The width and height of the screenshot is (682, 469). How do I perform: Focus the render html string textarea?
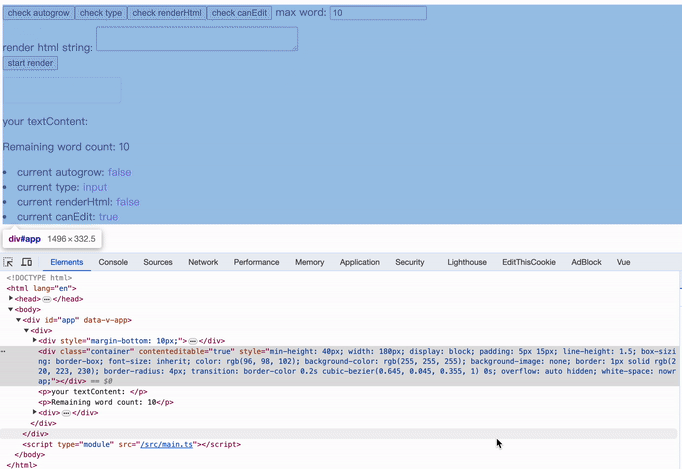click(197, 38)
